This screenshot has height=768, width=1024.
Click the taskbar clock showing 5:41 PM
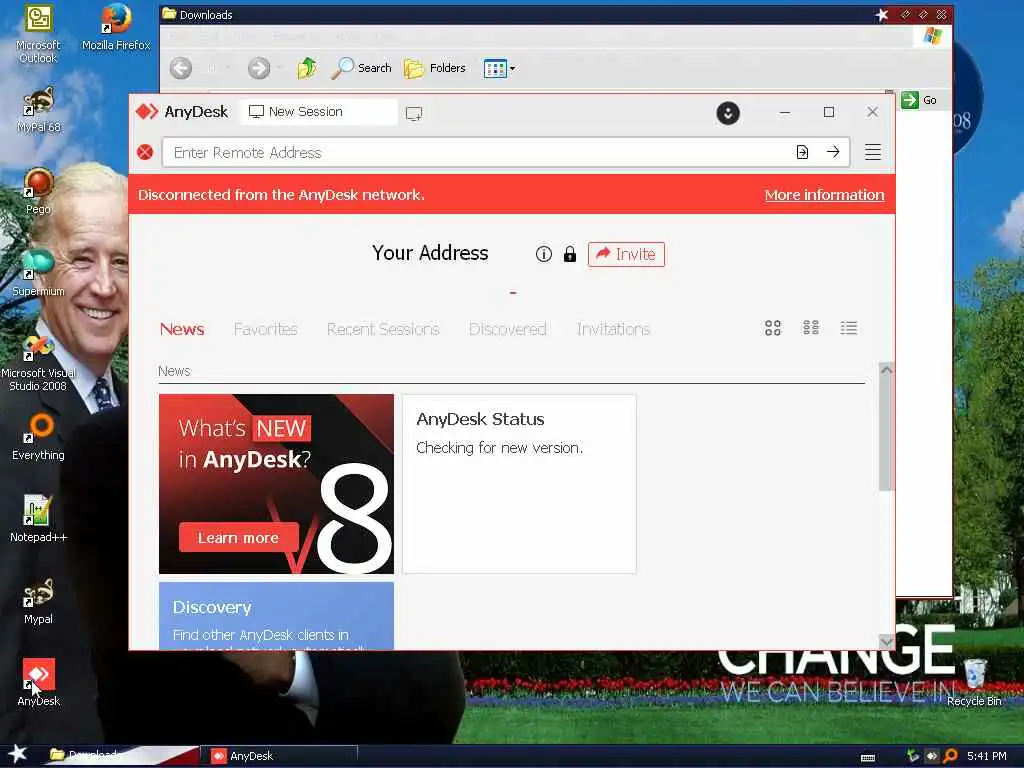[987, 756]
